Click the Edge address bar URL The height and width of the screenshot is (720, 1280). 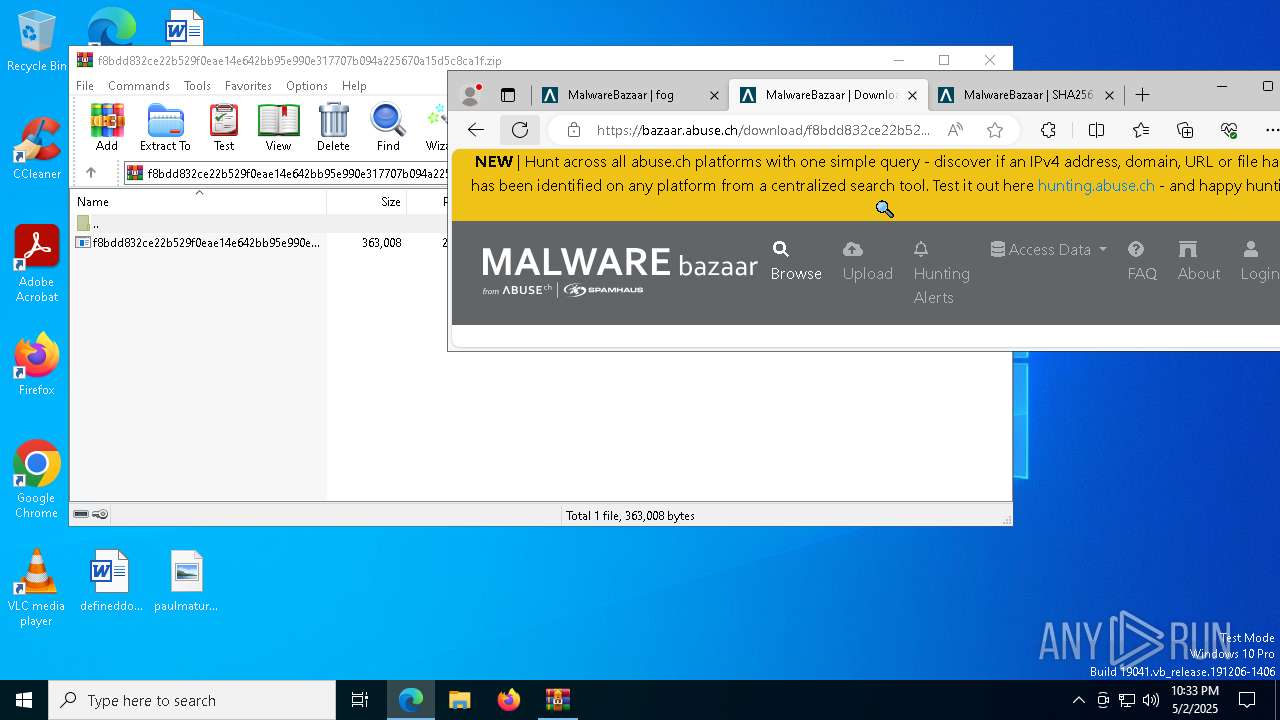coord(763,130)
